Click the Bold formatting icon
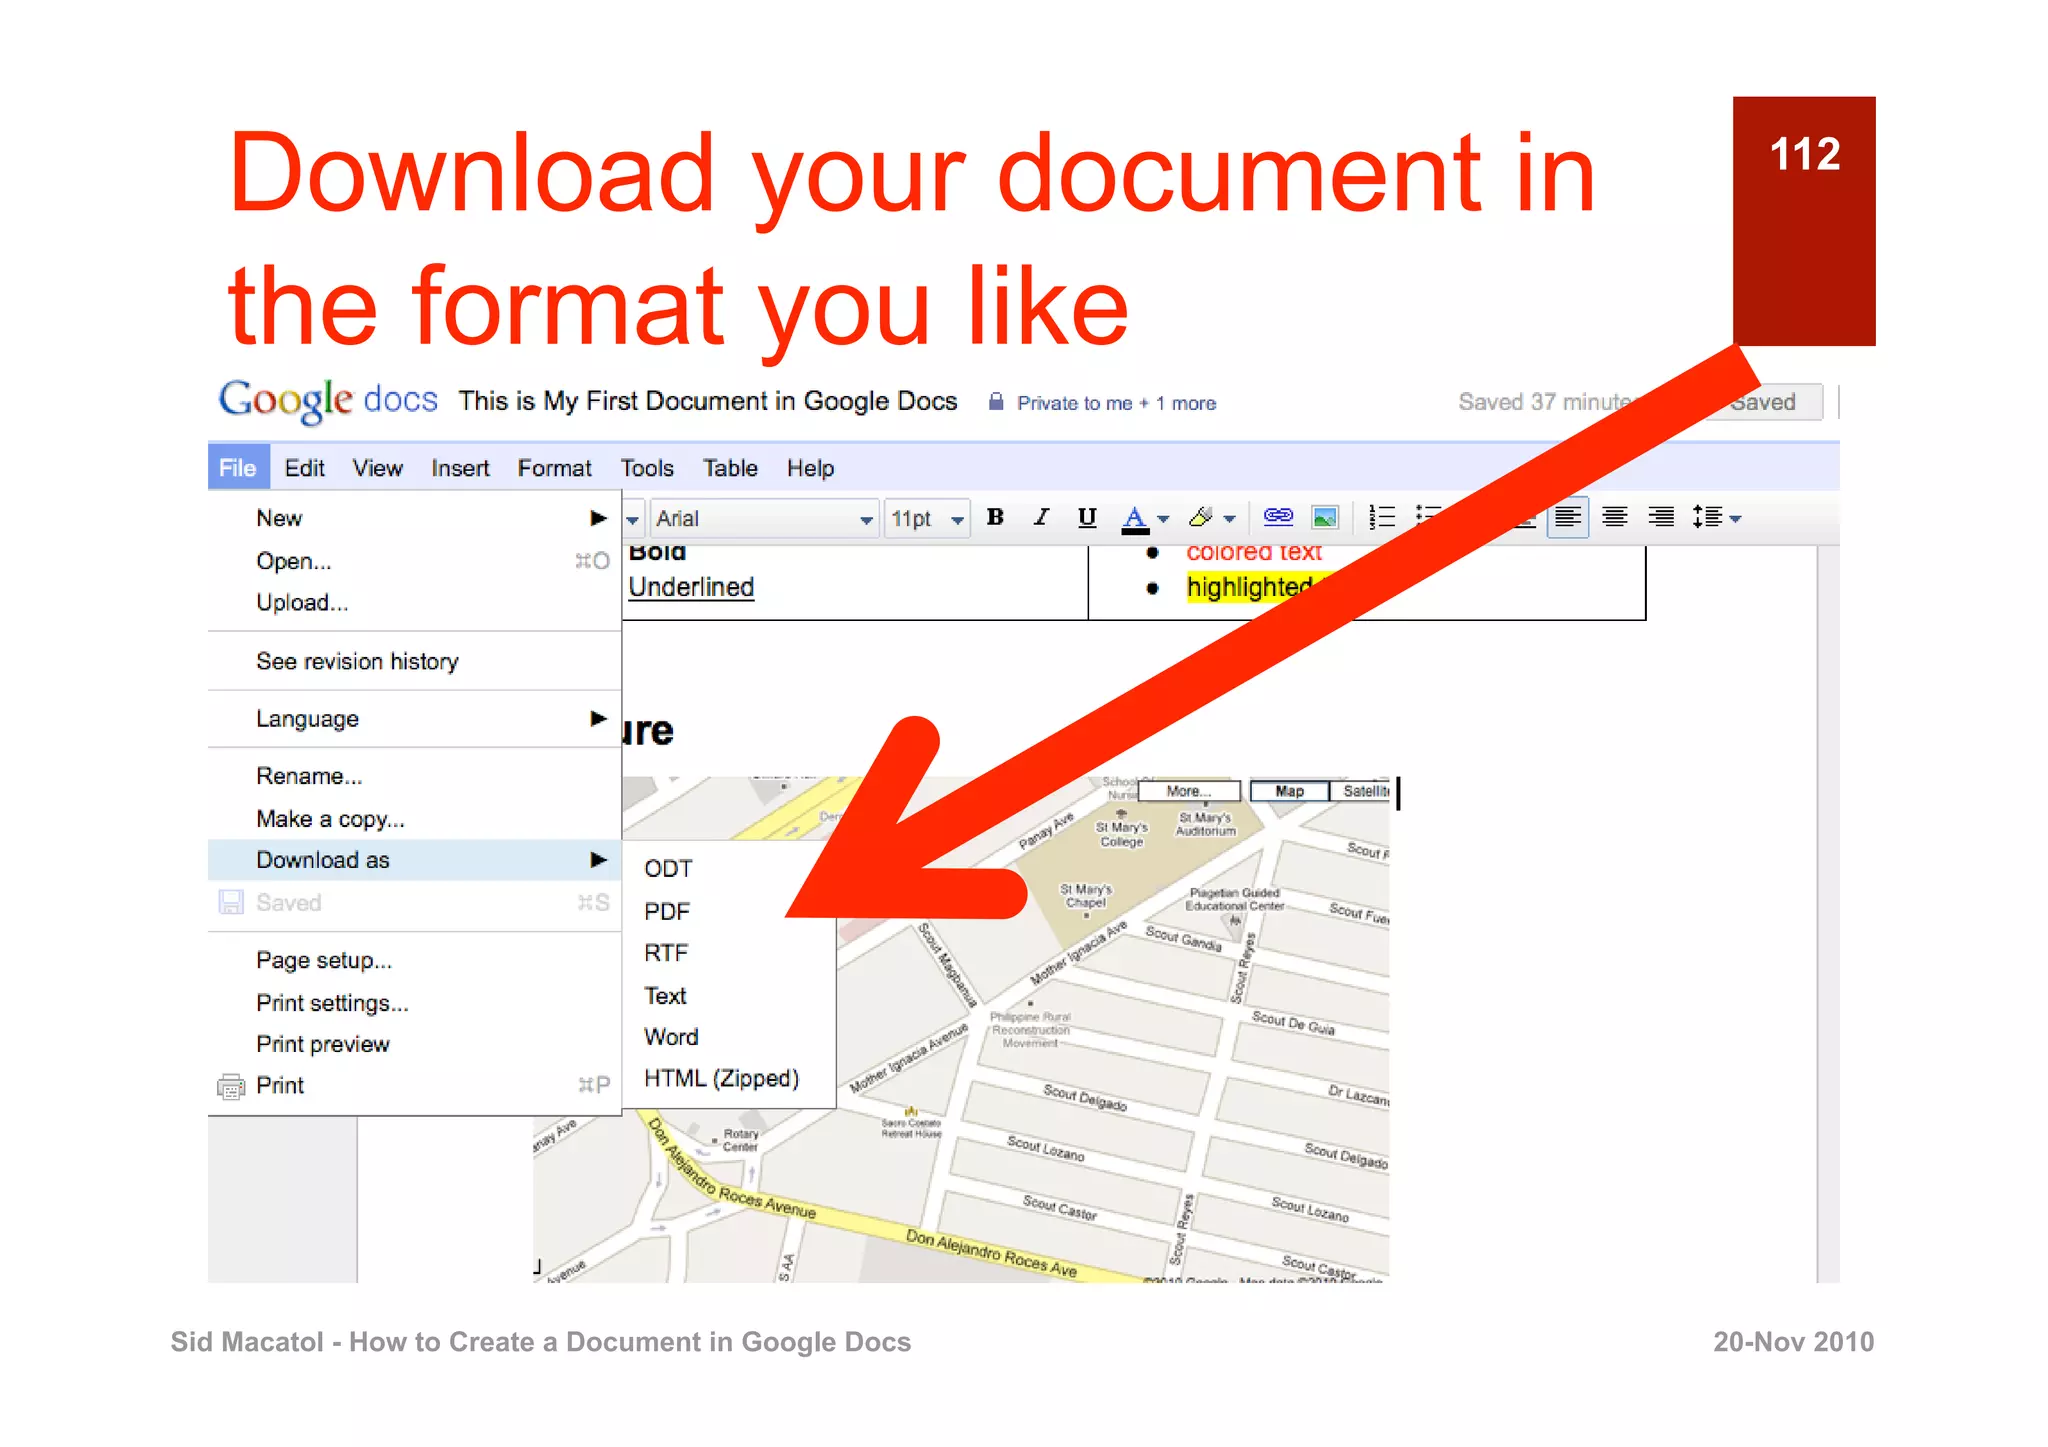The height and width of the screenshot is (1447, 2048). 995,518
